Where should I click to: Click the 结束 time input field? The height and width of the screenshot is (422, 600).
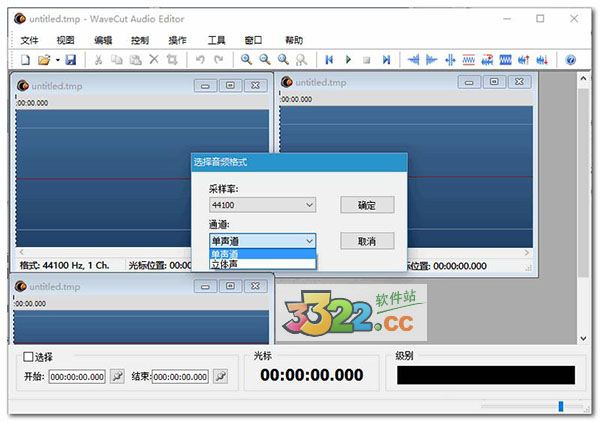[x=180, y=377]
